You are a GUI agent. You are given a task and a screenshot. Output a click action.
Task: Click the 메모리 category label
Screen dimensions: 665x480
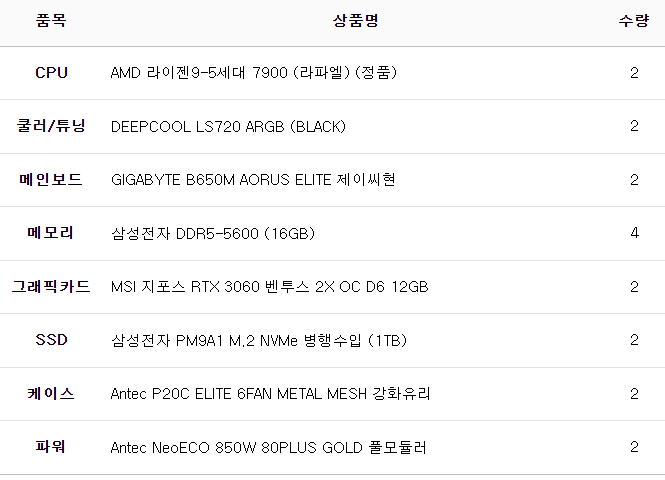point(51,233)
